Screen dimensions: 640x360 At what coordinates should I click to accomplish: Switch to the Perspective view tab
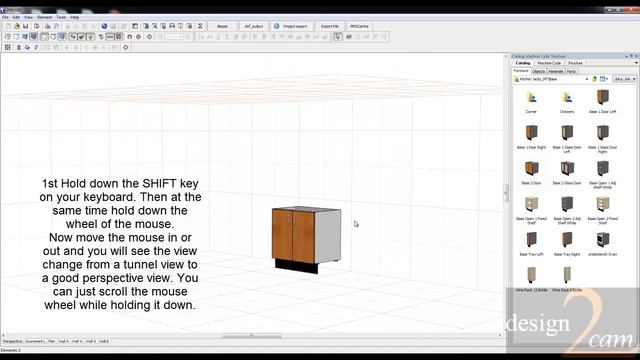12,341
